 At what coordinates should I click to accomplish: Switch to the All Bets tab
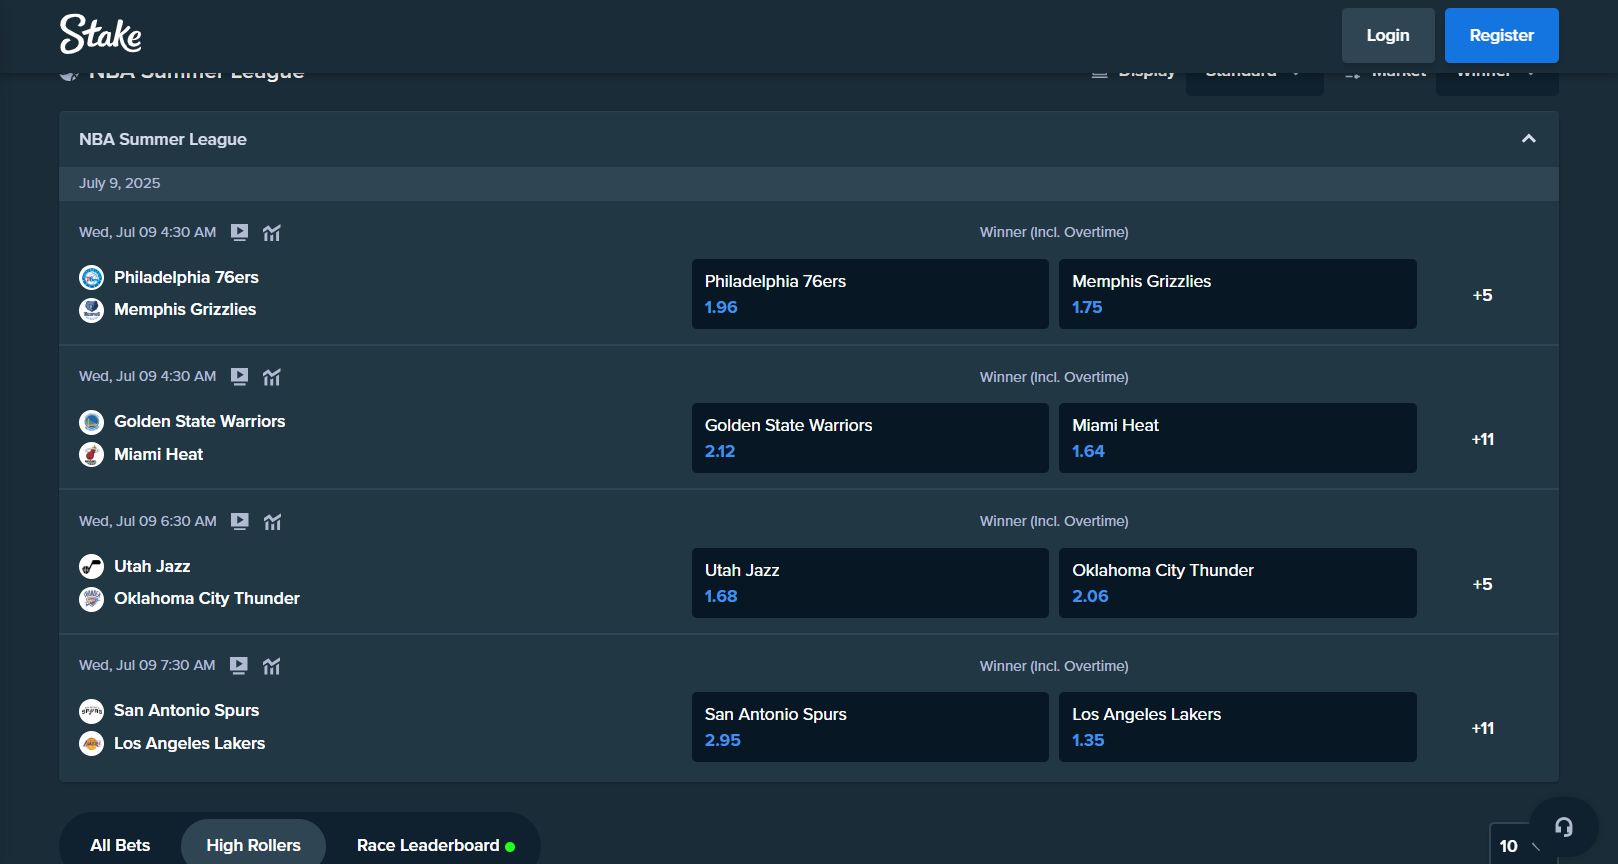click(120, 845)
